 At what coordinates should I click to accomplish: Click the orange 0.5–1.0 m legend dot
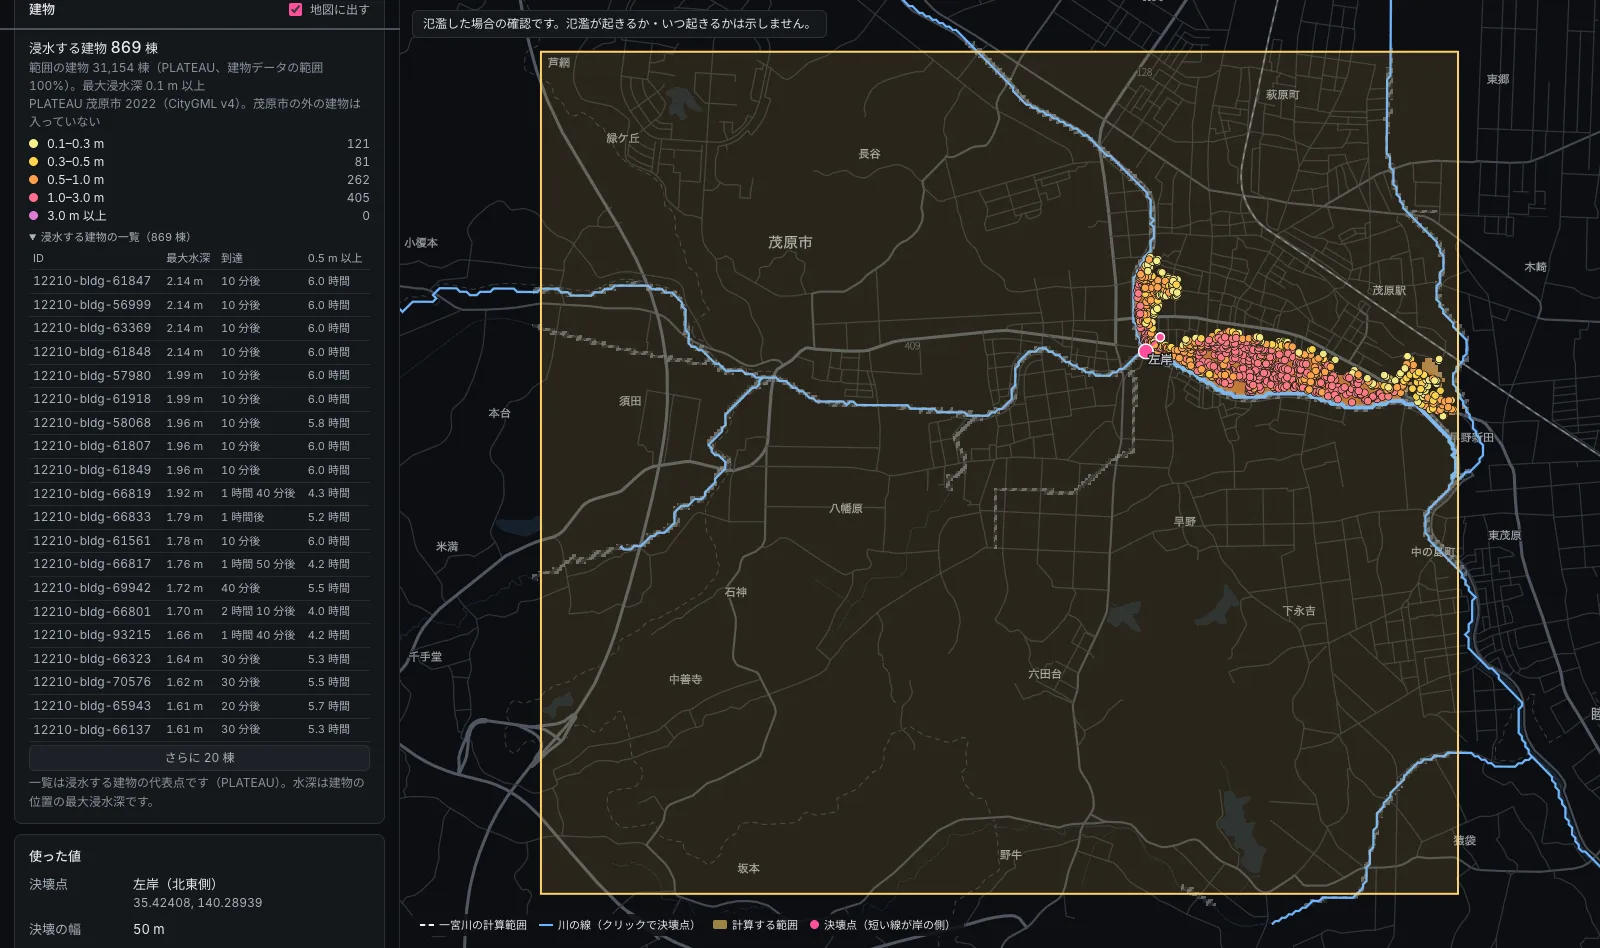pyautogui.click(x=33, y=180)
